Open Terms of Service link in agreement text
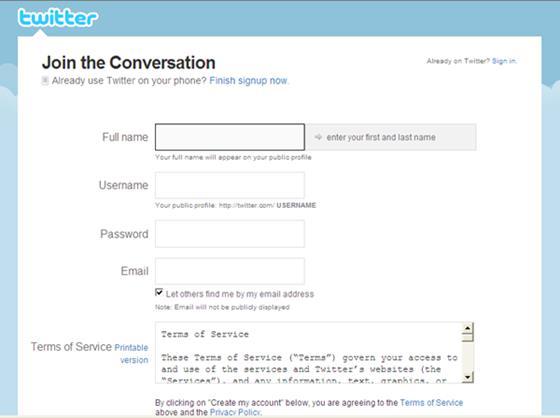560x418 pixels. tap(431, 403)
